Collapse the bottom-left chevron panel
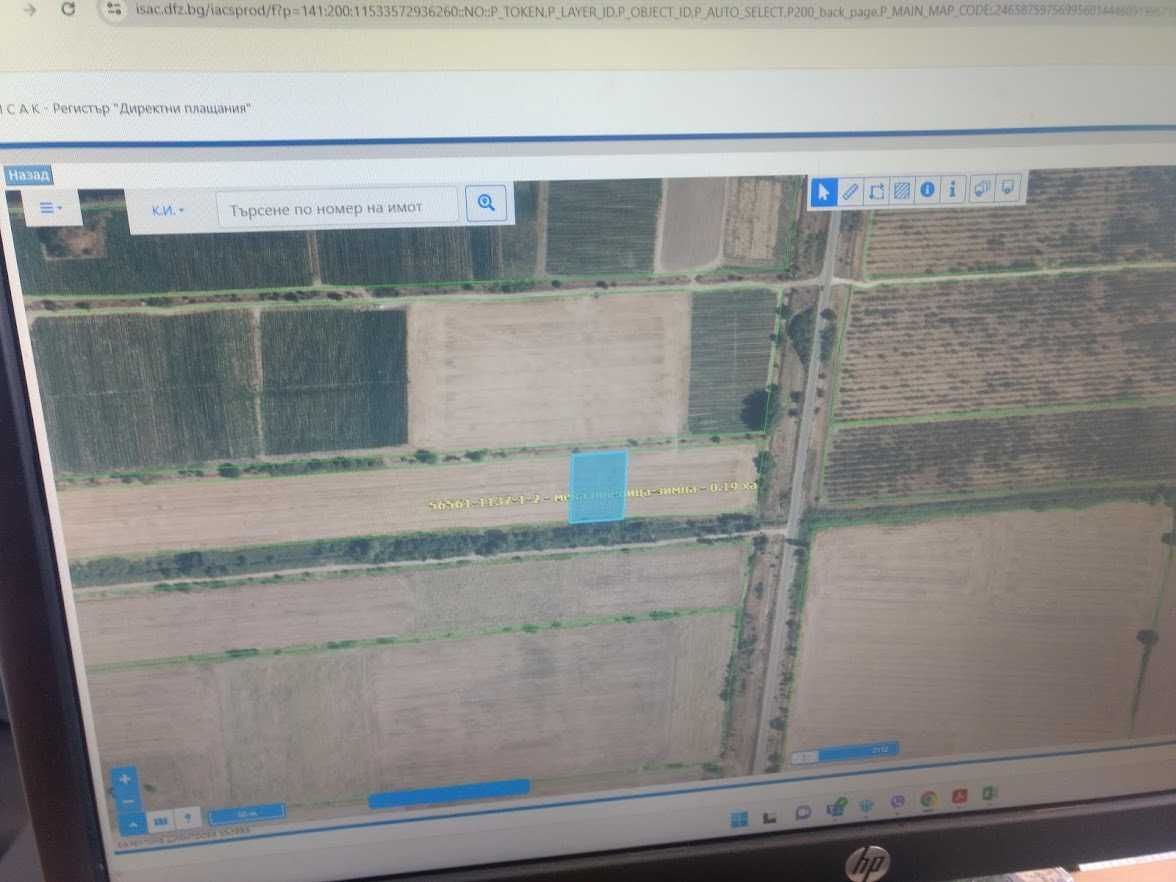Screen dimensions: 1176x882 132,824
